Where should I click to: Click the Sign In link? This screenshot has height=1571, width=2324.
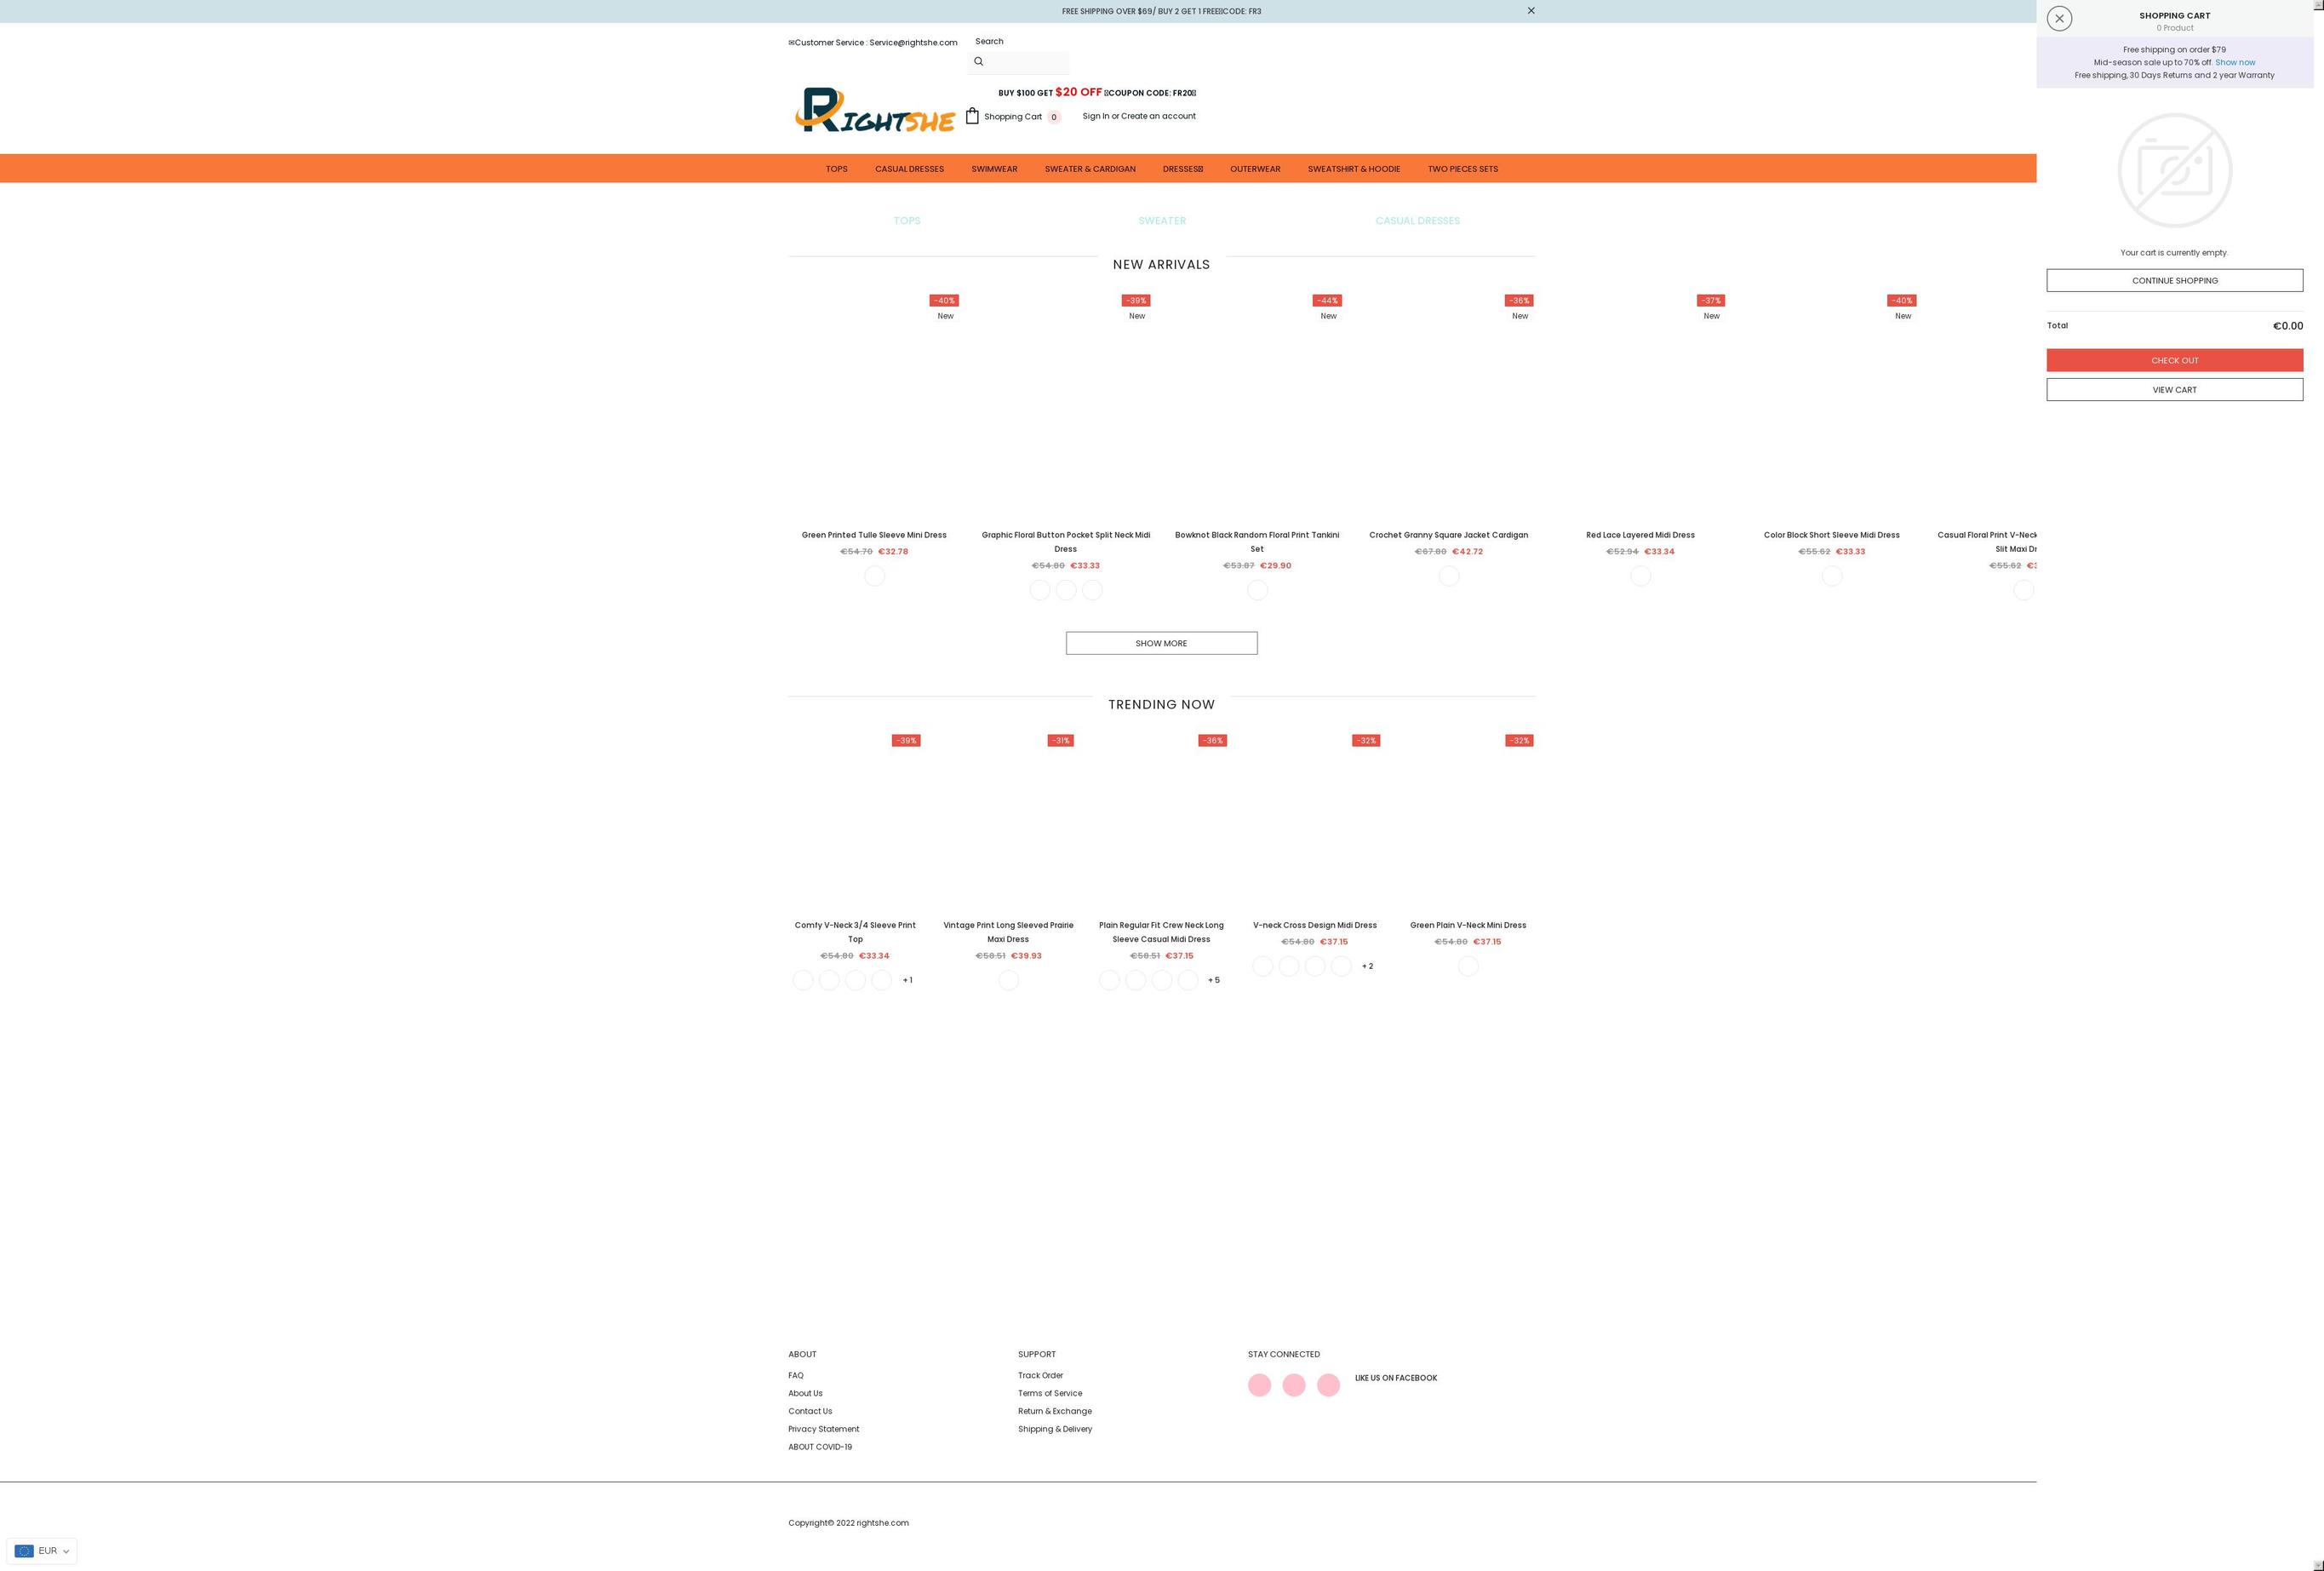[1096, 116]
